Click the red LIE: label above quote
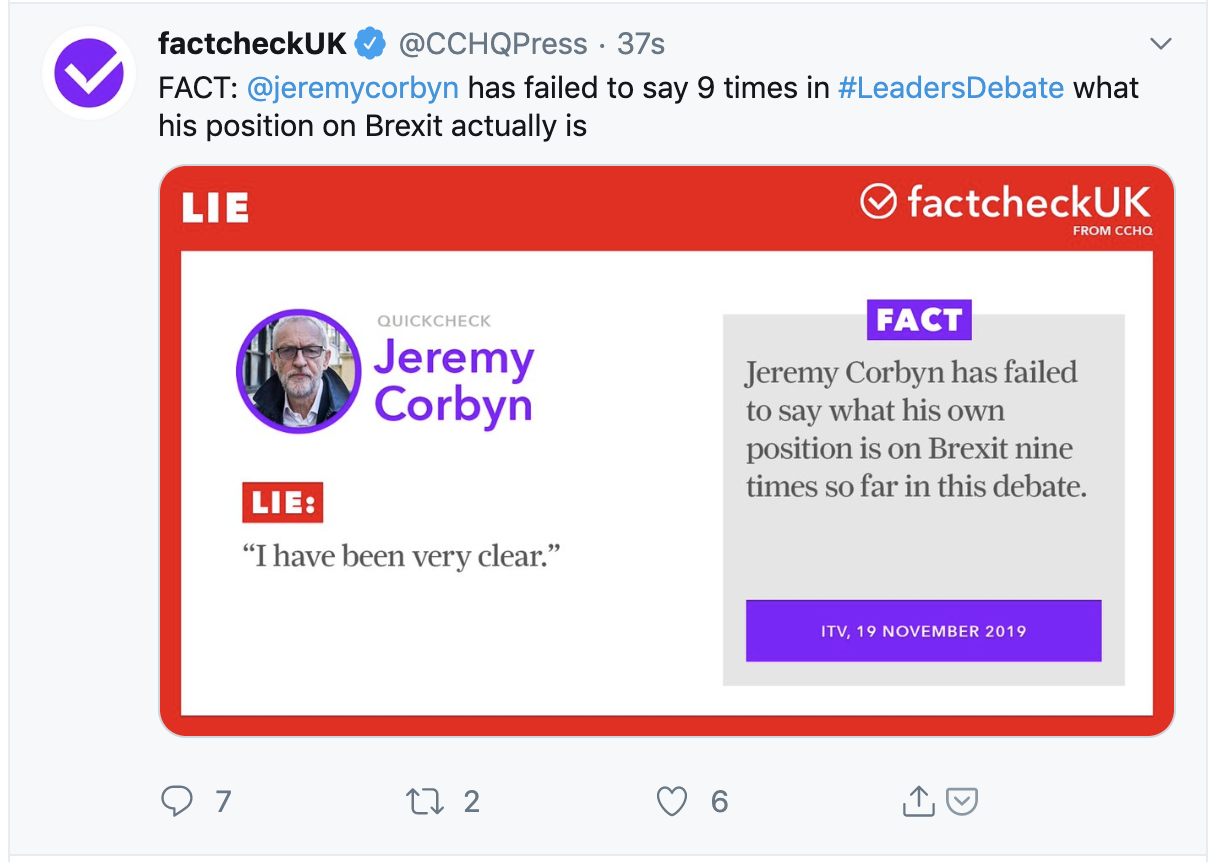Screen dimensions: 1210x862 click(x=283, y=504)
